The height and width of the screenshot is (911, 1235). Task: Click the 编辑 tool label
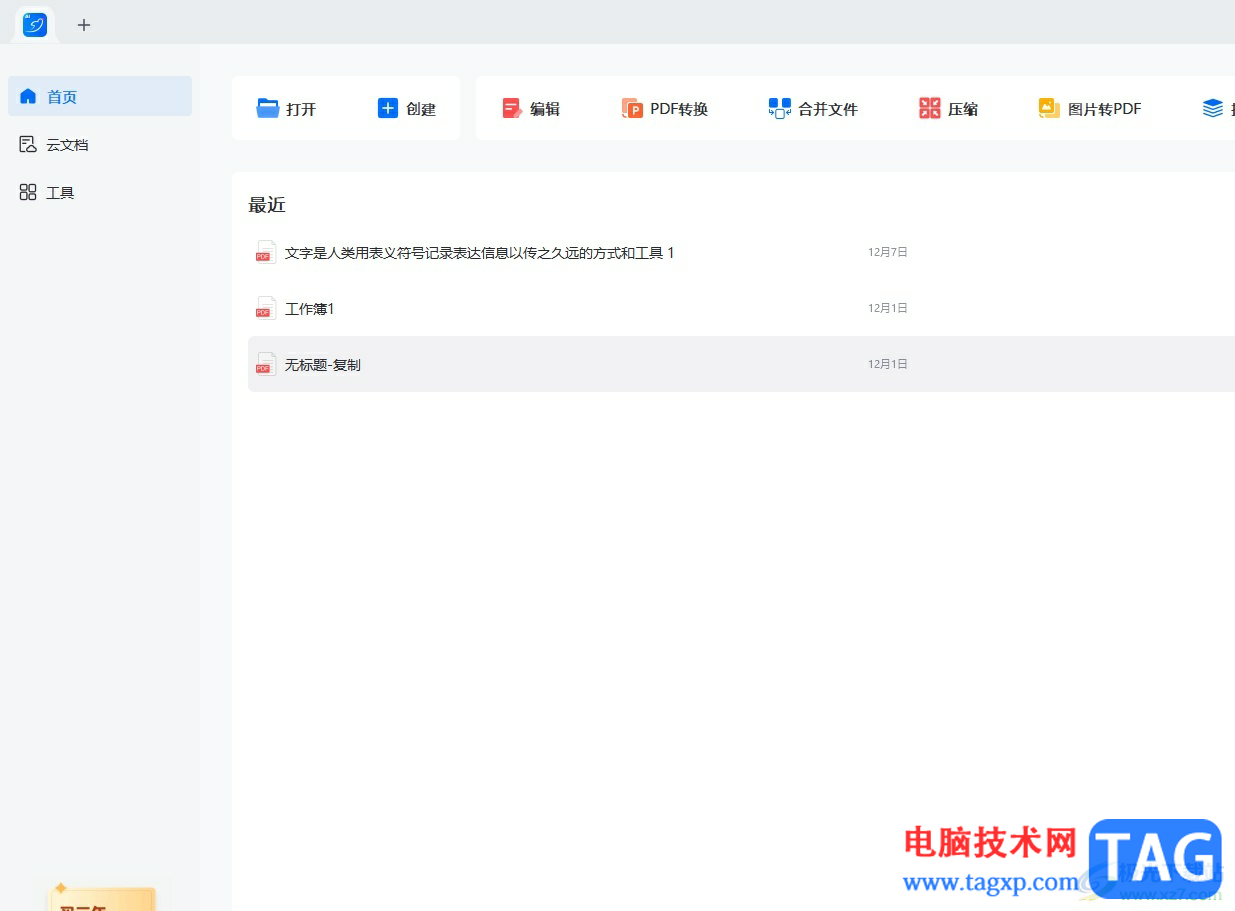pos(545,109)
